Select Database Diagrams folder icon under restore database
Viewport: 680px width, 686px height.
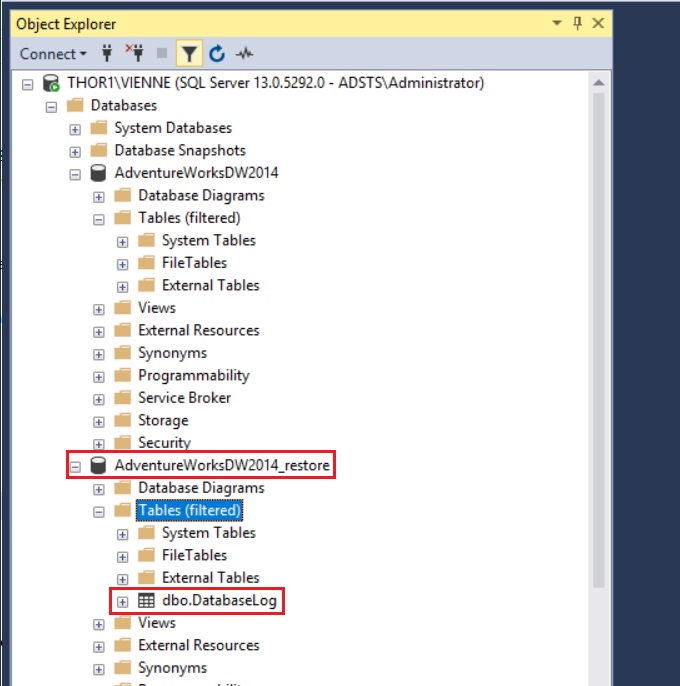point(123,488)
